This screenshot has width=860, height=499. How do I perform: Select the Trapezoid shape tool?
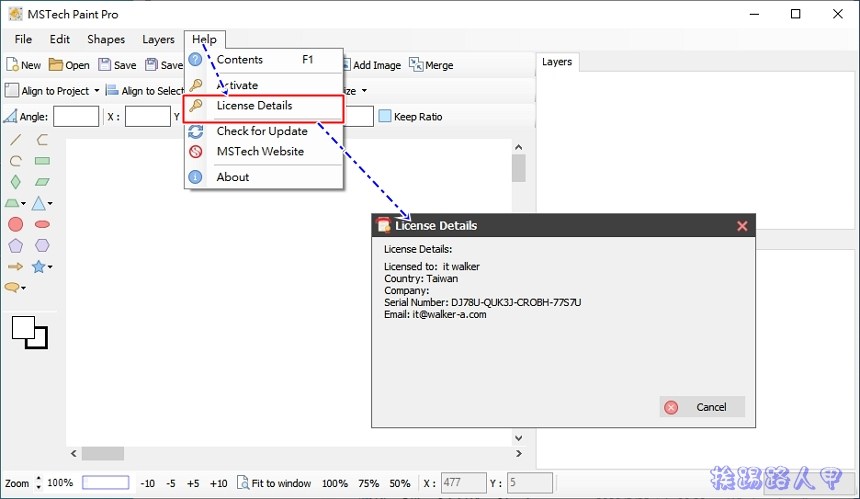tap(12, 203)
